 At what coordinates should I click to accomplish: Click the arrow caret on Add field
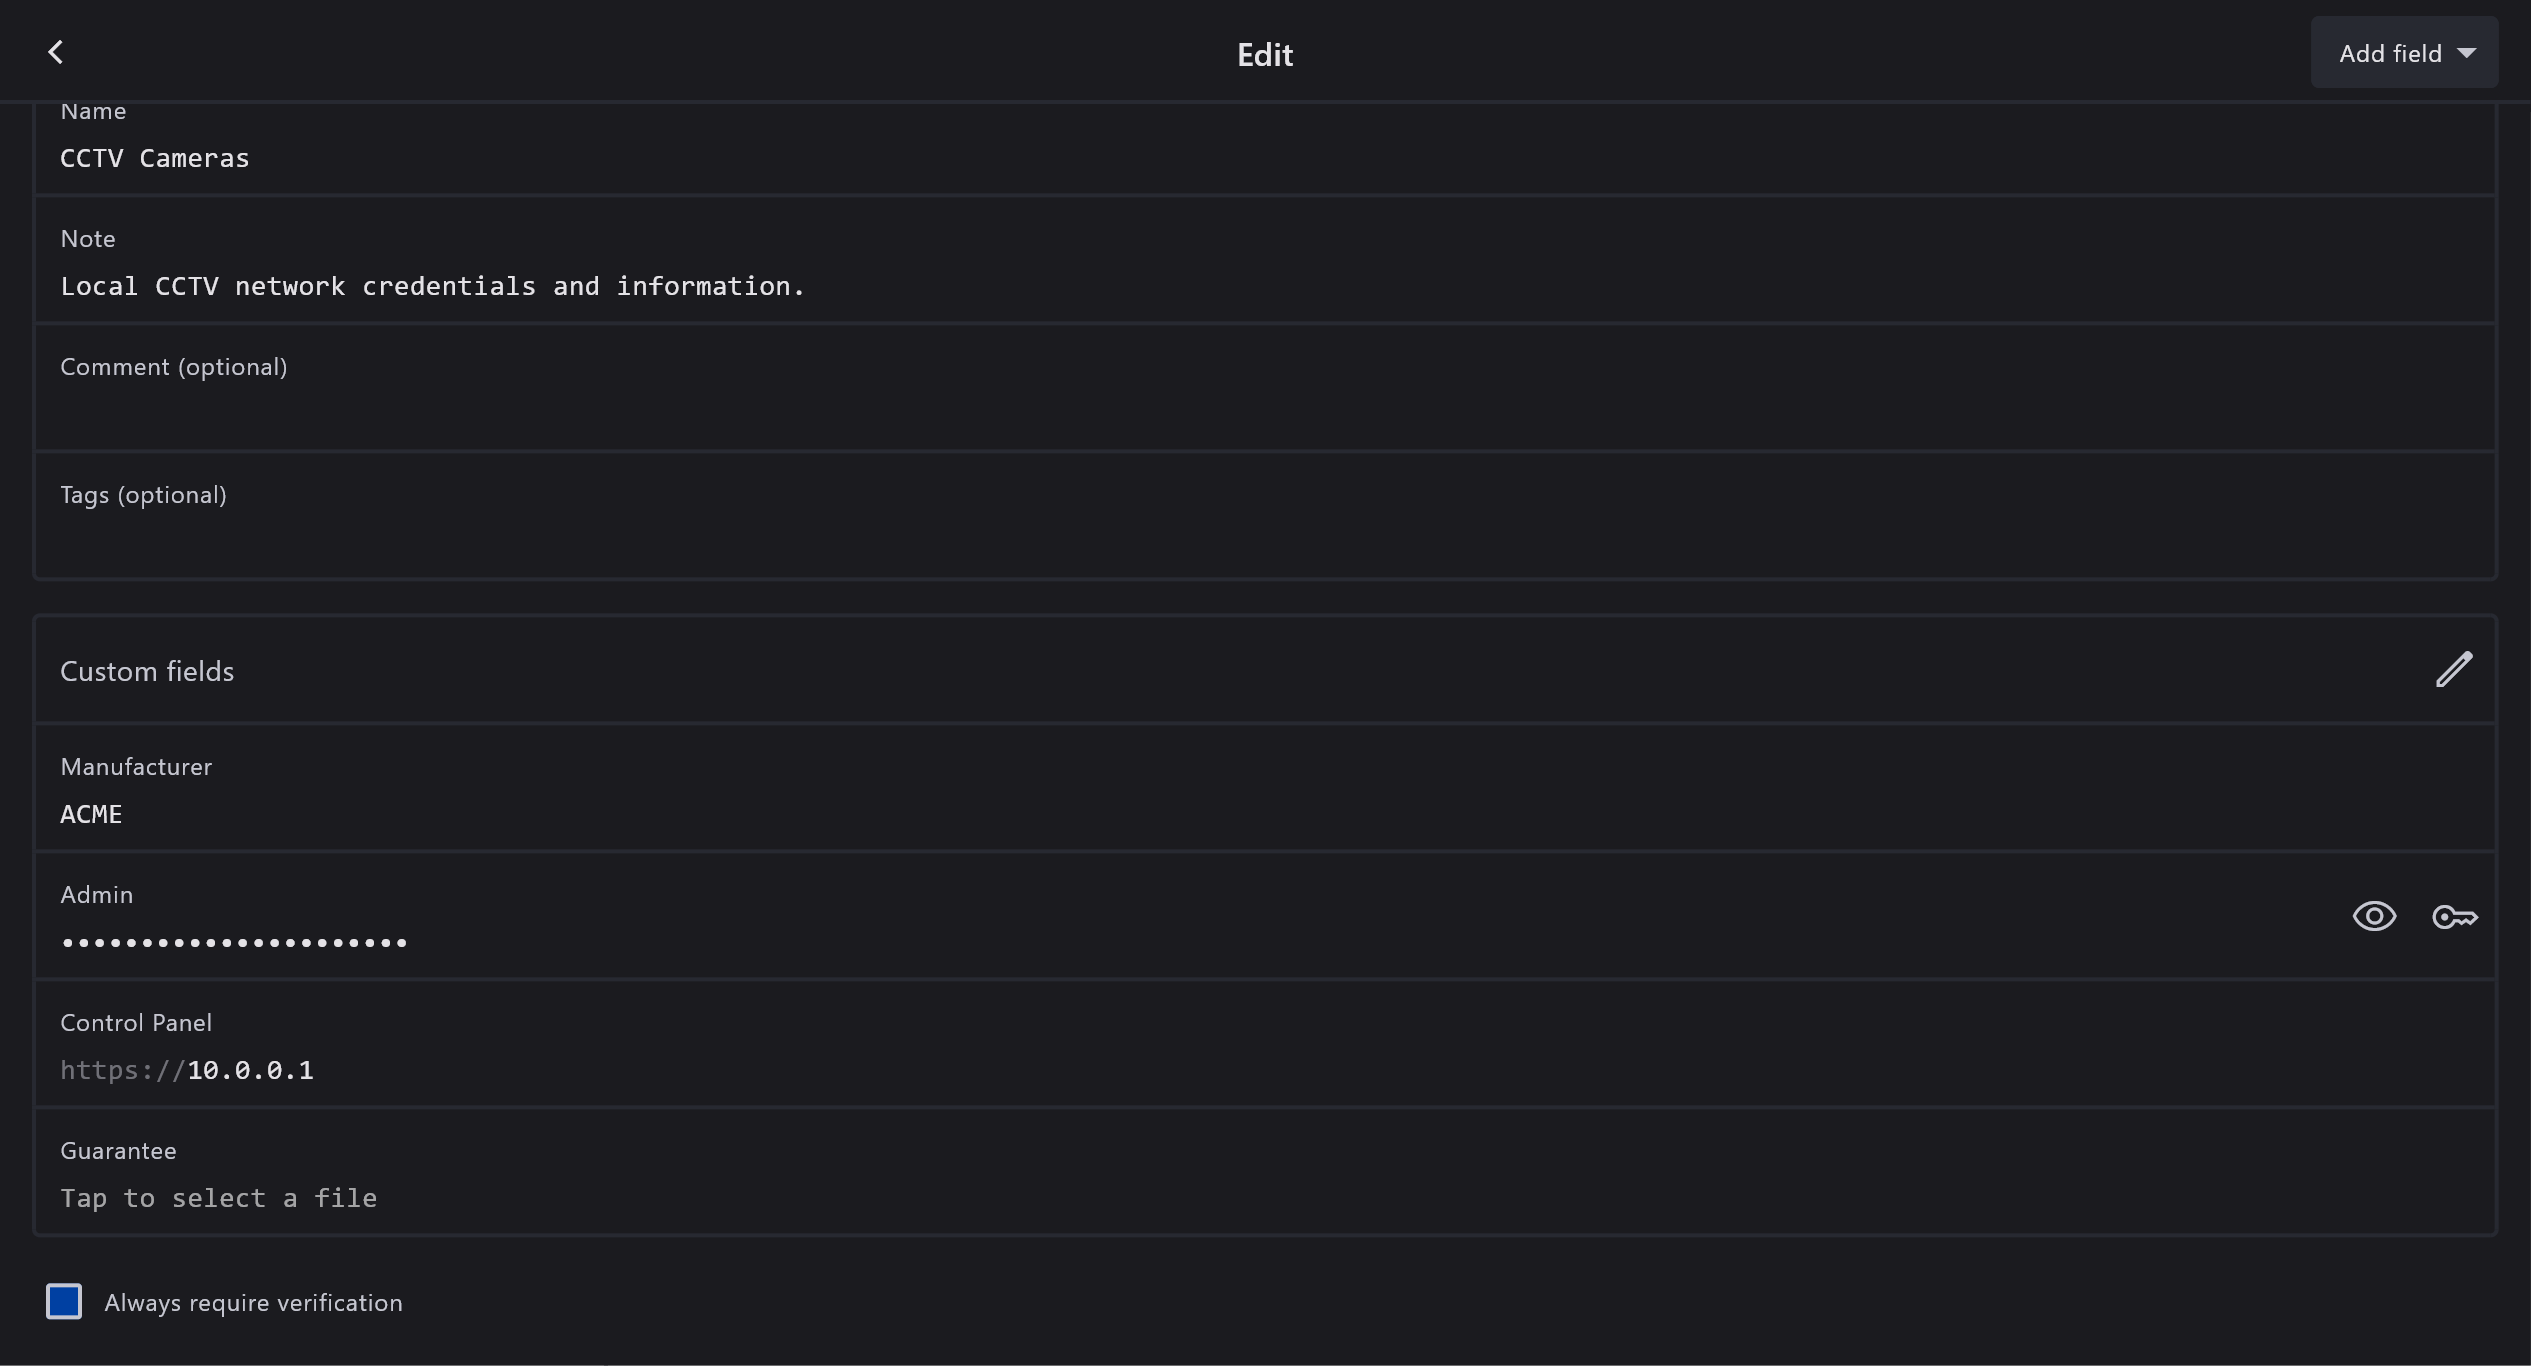coord(2467,53)
